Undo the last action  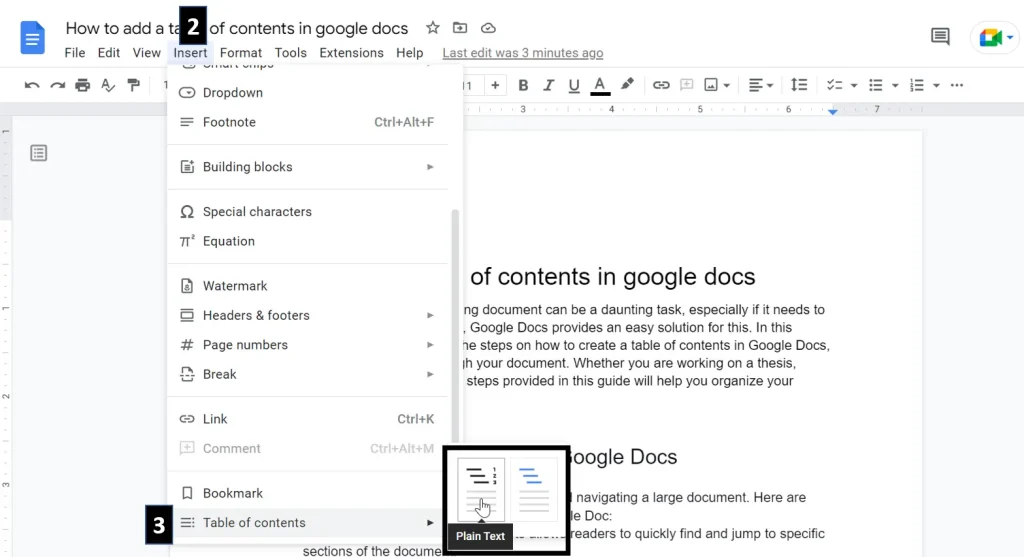[x=31, y=85]
